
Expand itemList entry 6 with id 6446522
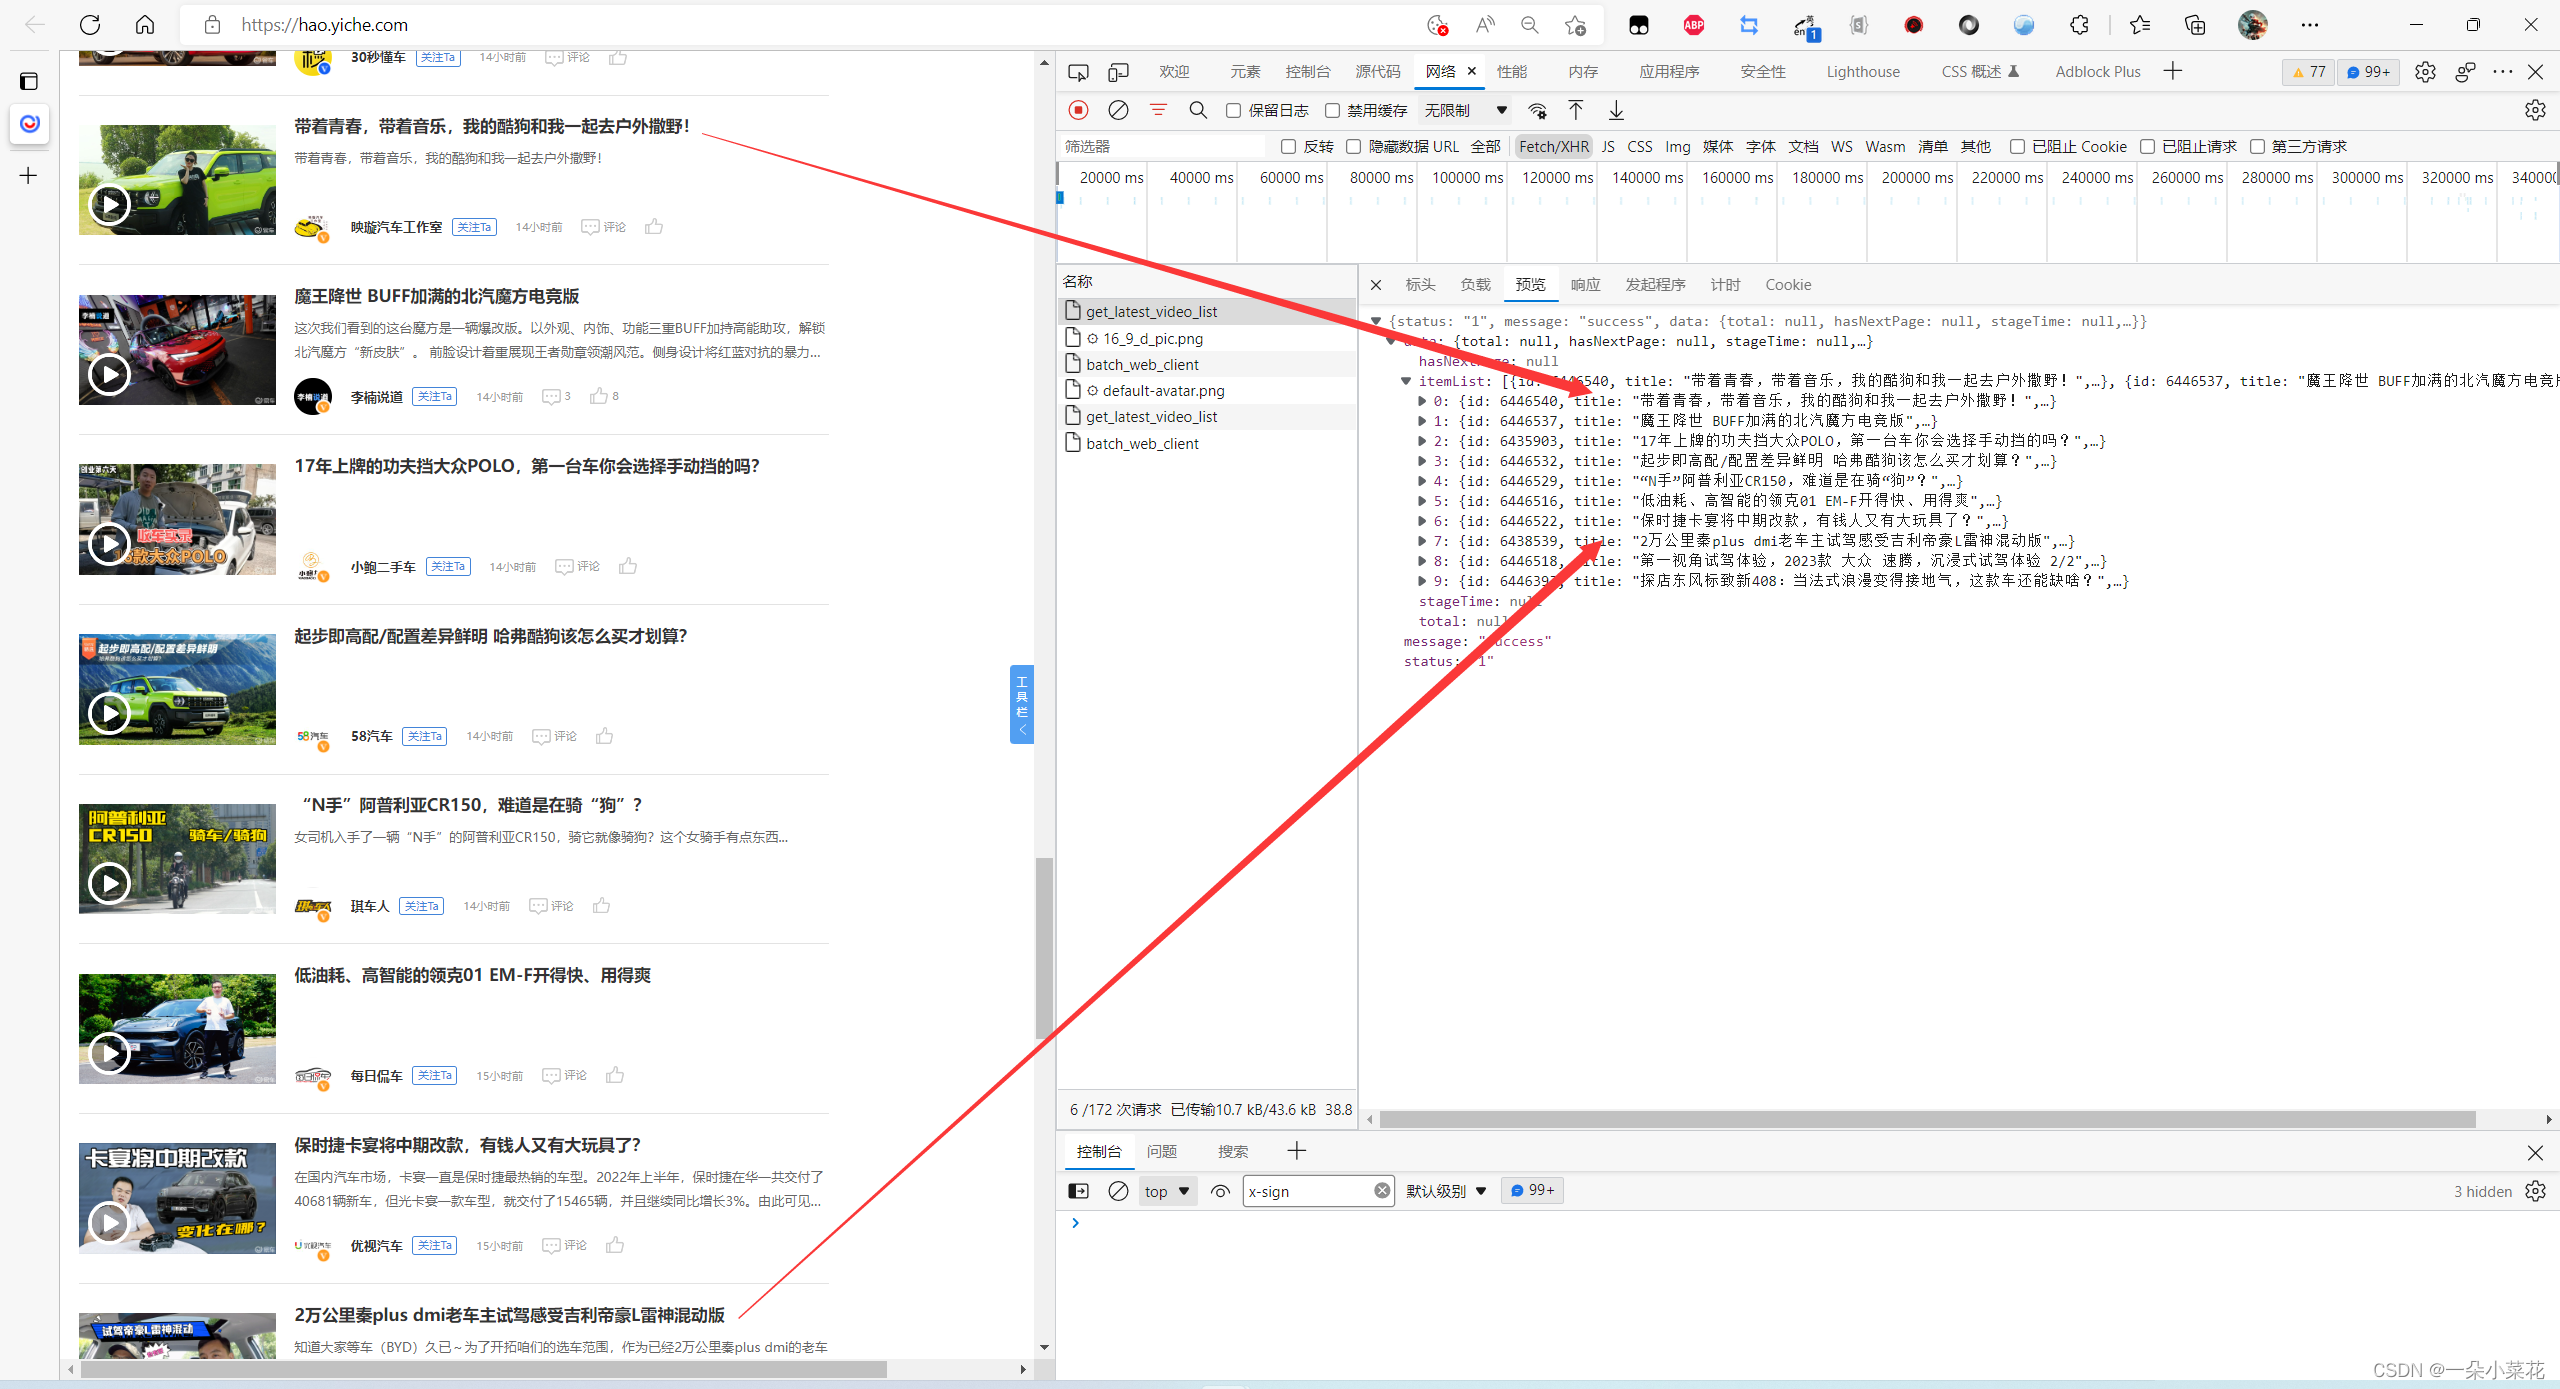1422,521
